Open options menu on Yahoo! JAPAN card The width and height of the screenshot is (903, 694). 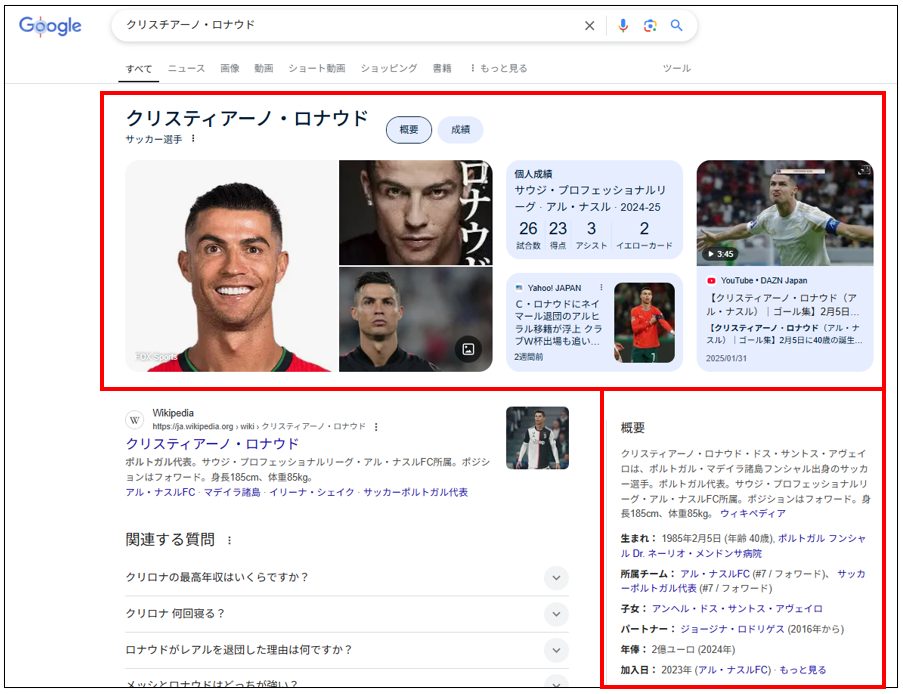pyautogui.click(x=601, y=287)
